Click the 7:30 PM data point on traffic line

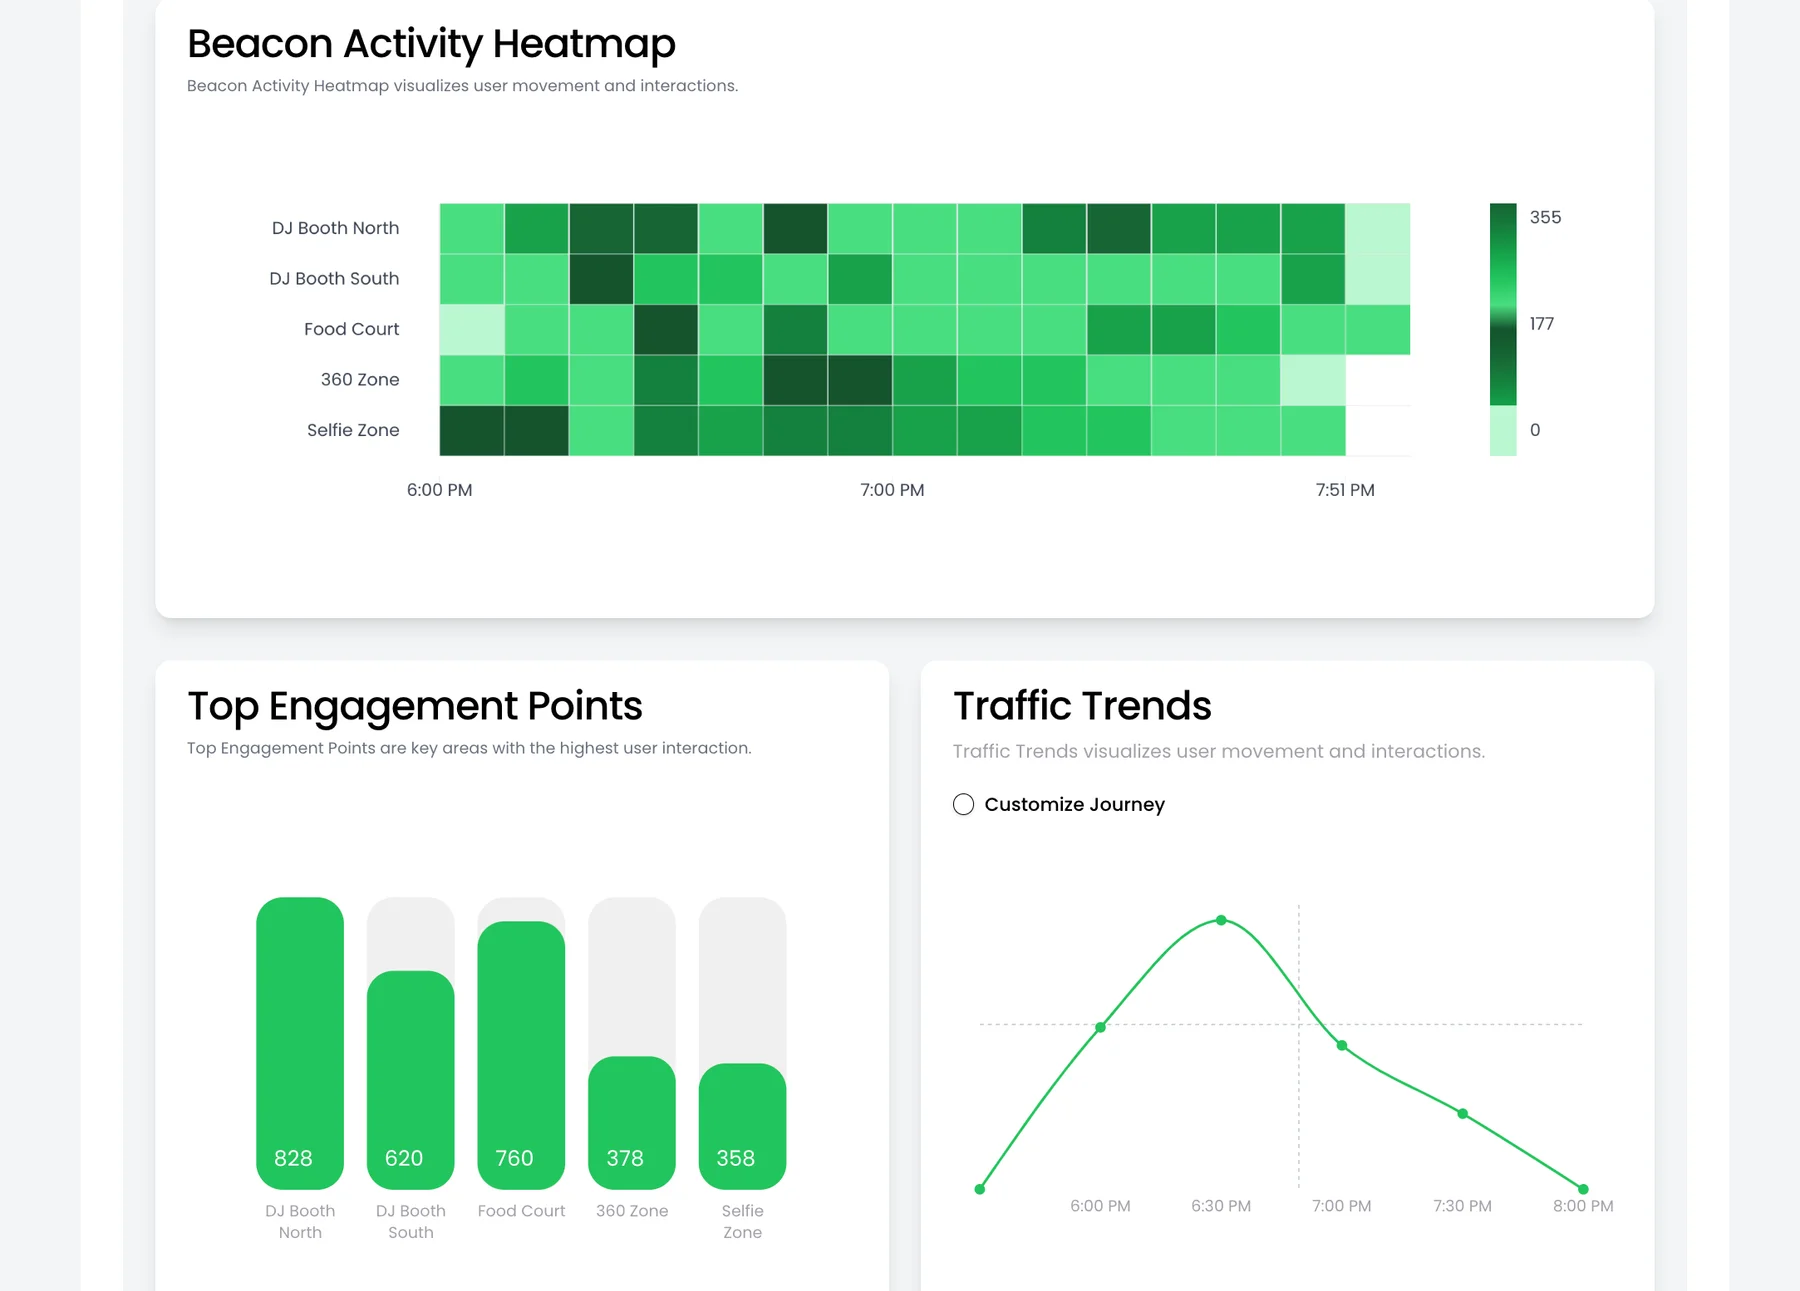(1463, 1113)
